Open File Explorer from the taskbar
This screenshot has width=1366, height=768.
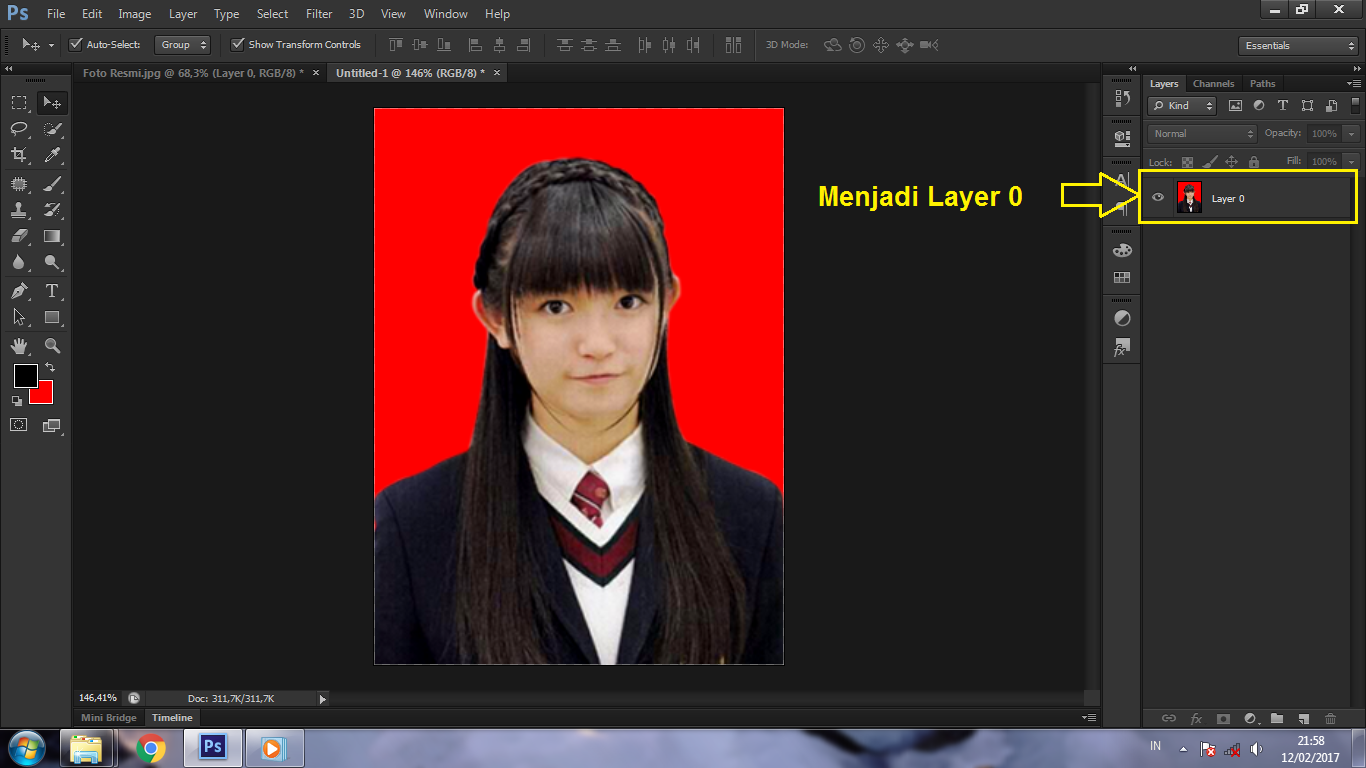click(87, 748)
